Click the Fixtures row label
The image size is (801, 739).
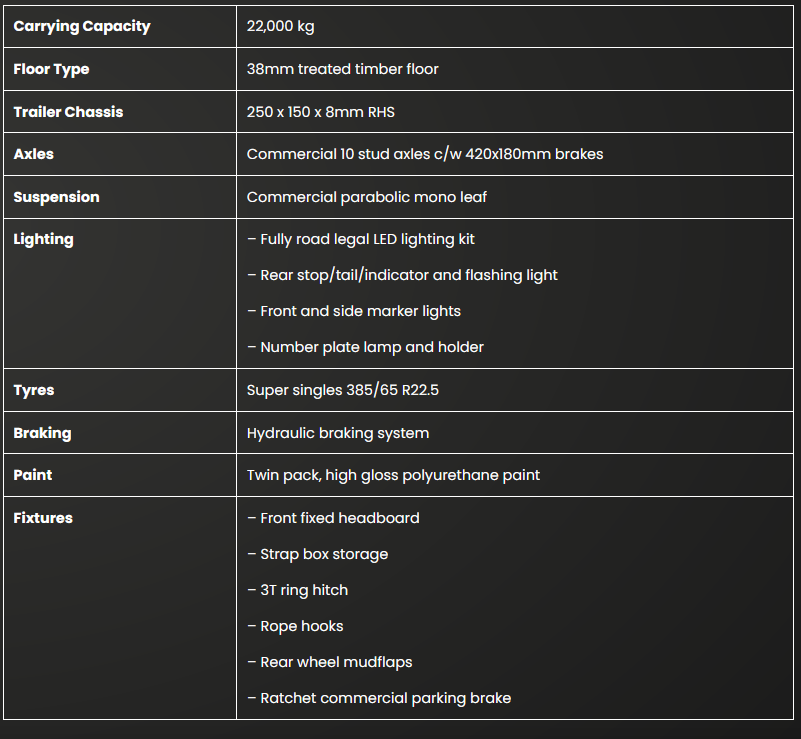[x=43, y=518]
